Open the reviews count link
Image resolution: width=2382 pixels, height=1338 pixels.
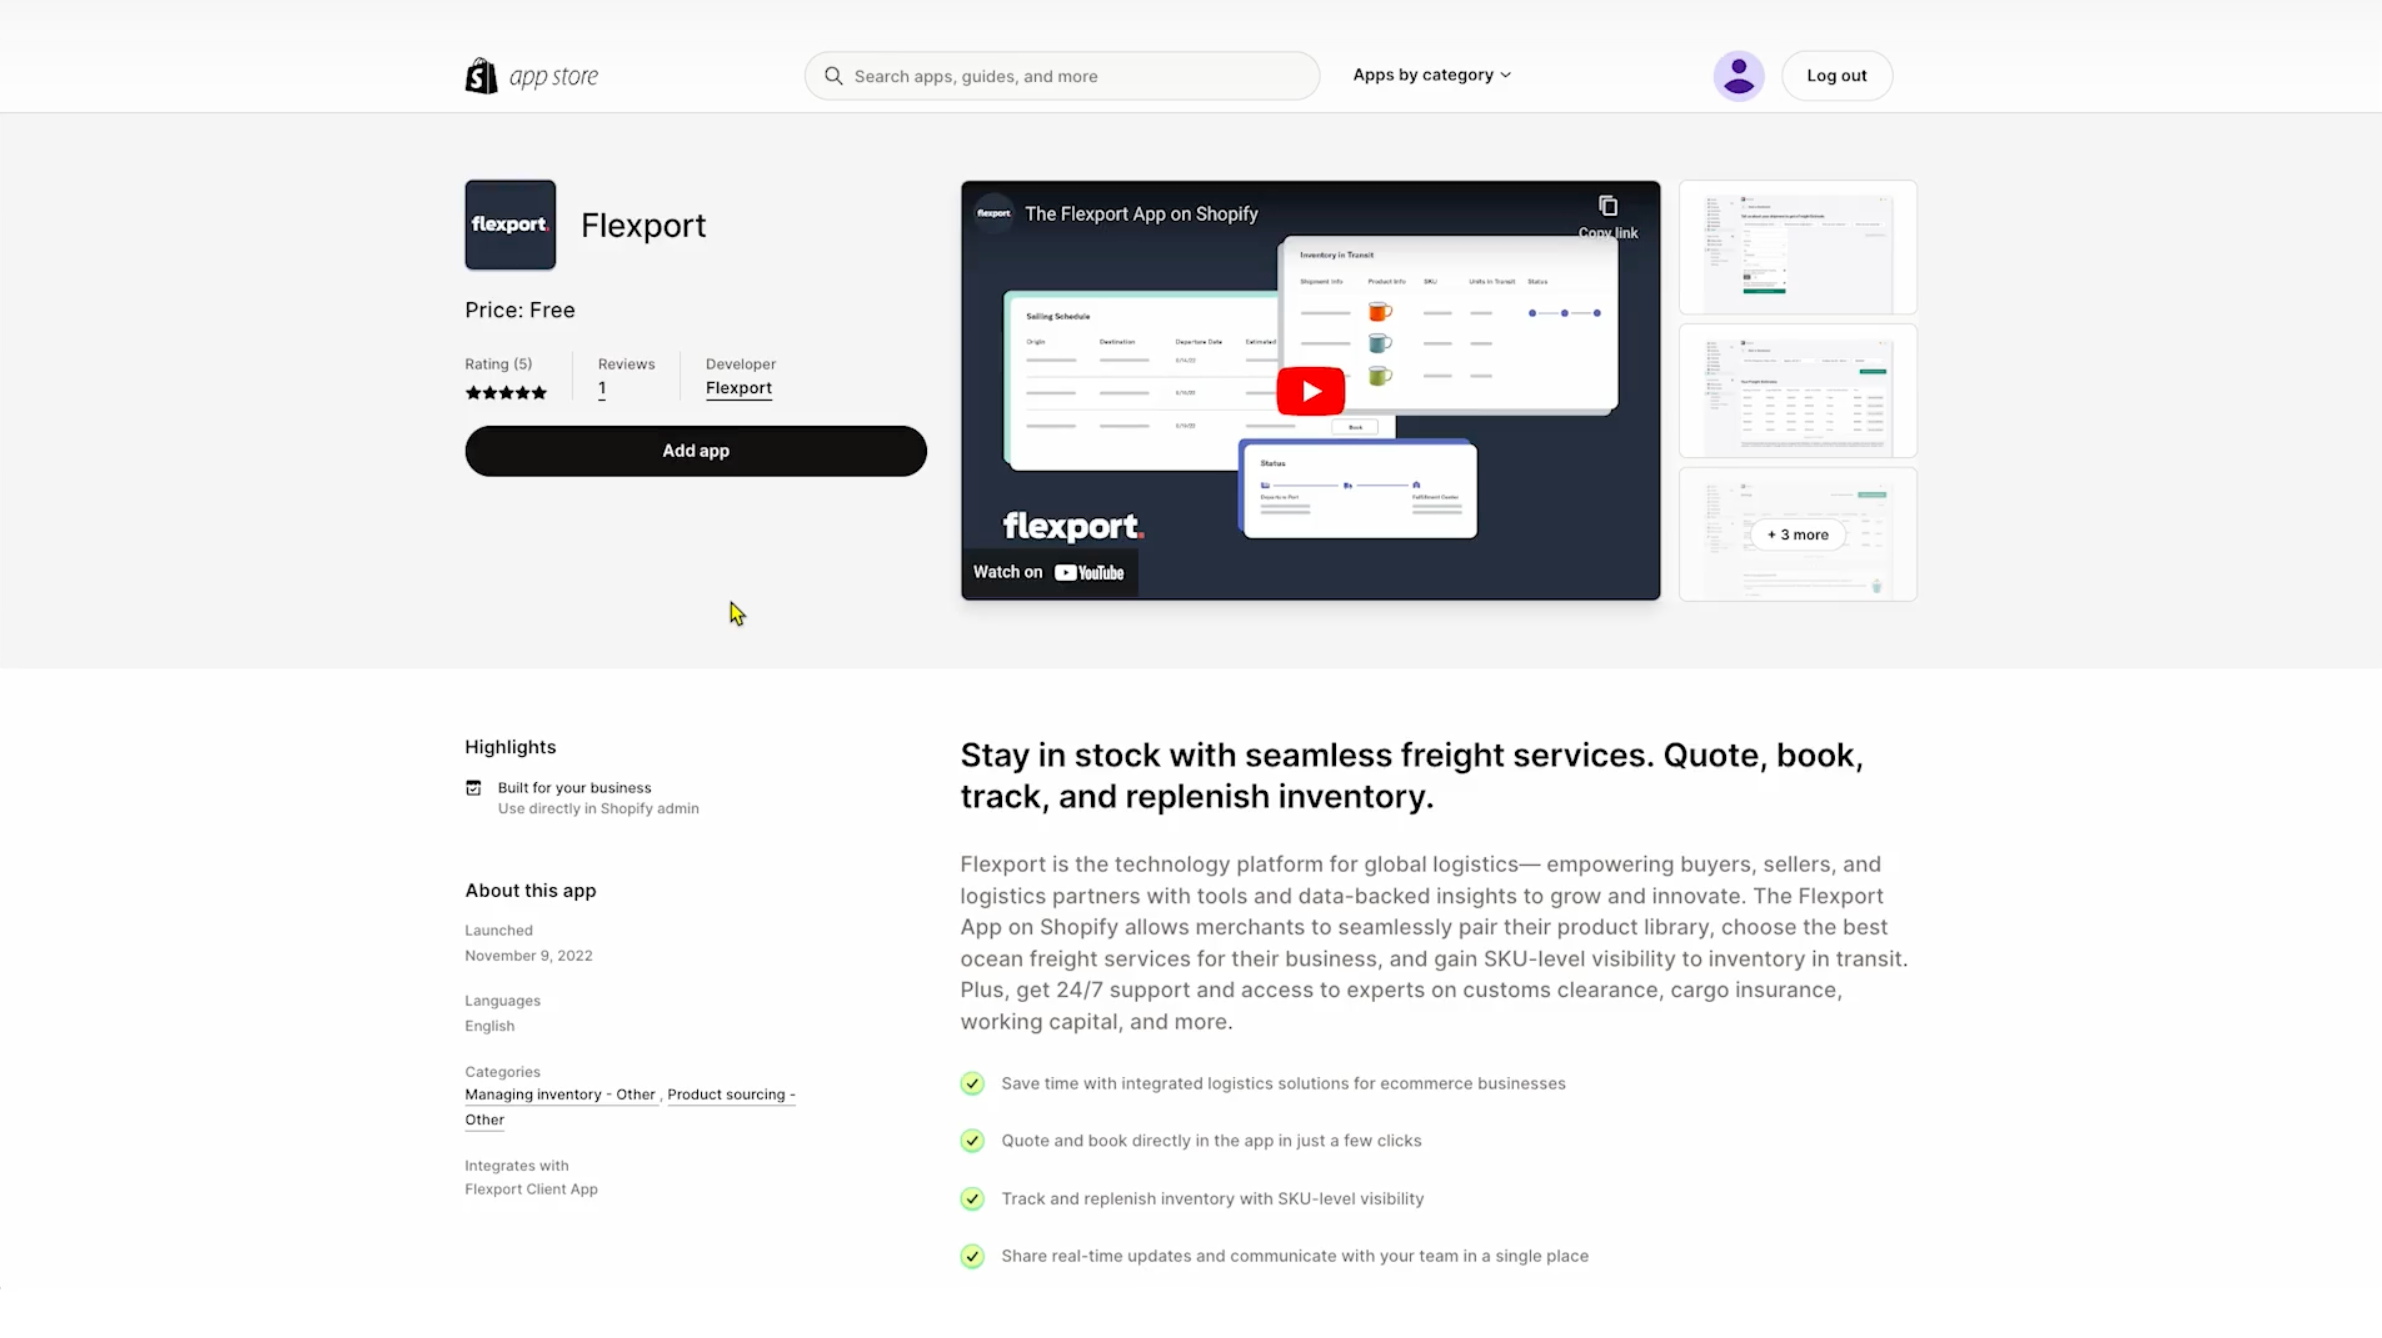pyautogui.click(x=602, y=388)
